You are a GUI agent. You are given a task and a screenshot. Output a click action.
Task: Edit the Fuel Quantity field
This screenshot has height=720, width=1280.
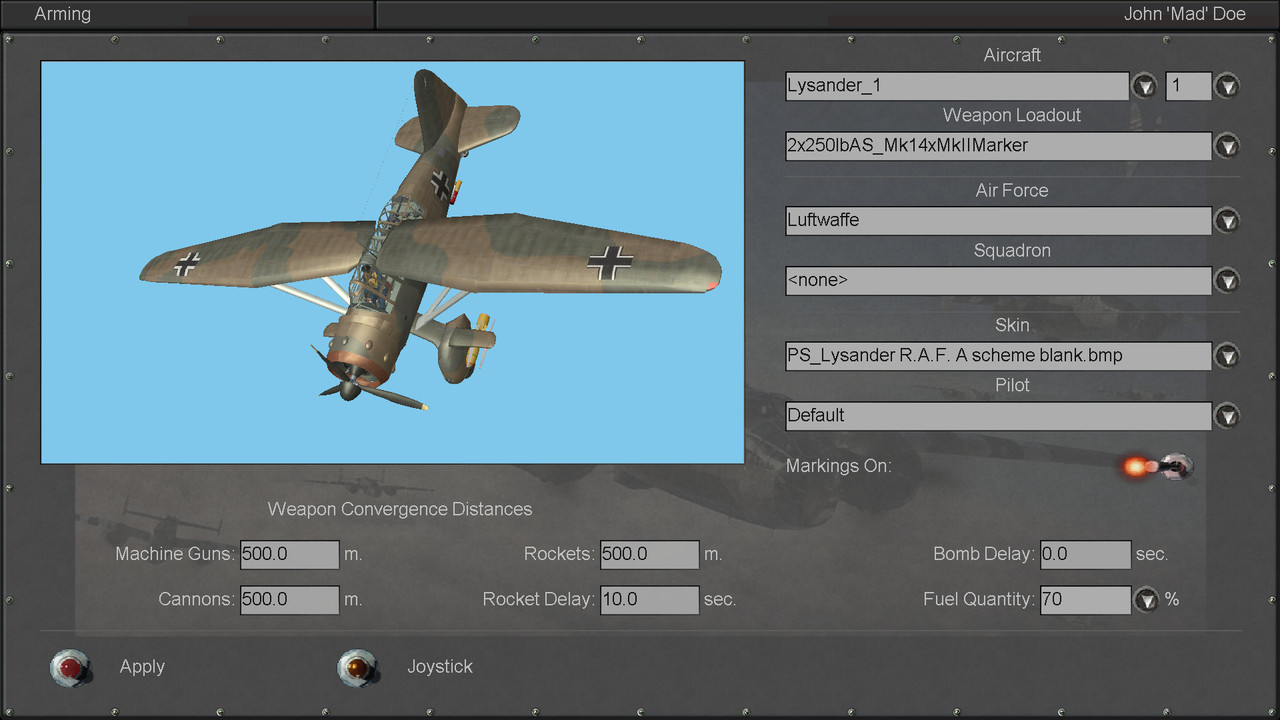(1086, 600)
